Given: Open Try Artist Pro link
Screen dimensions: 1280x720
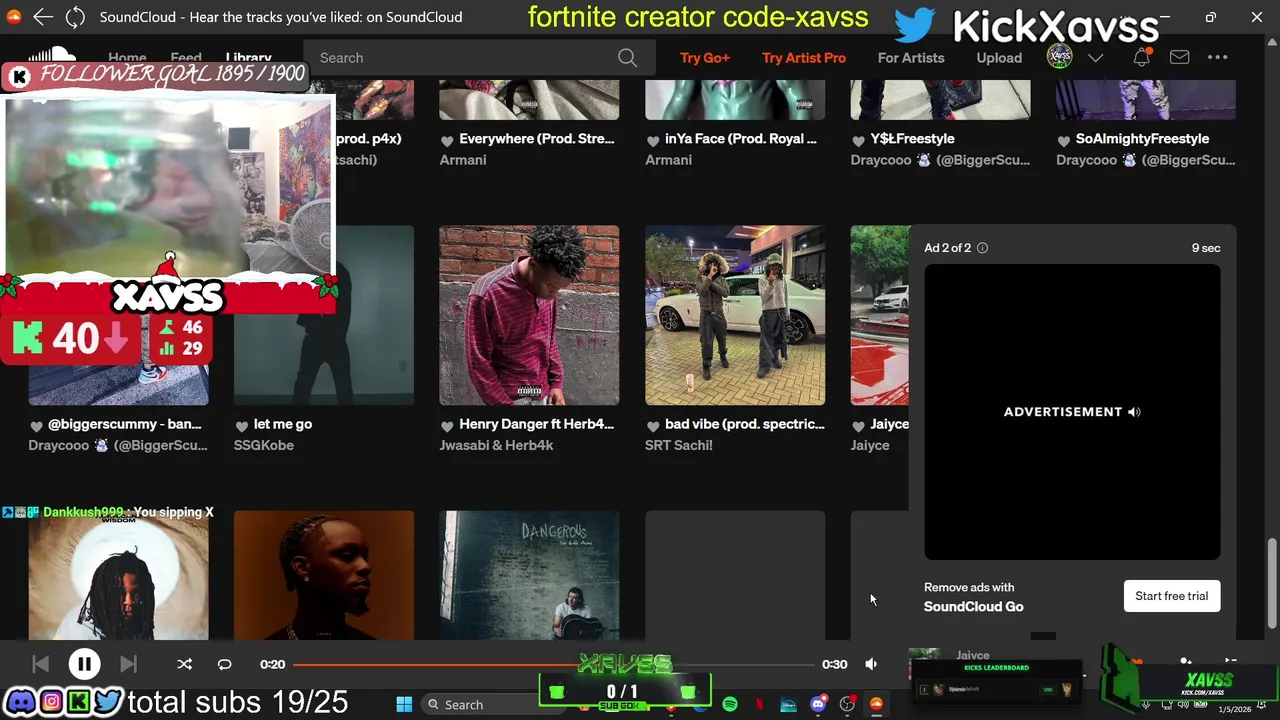Looking at the screenshot, I should click(x=804, y=58).
